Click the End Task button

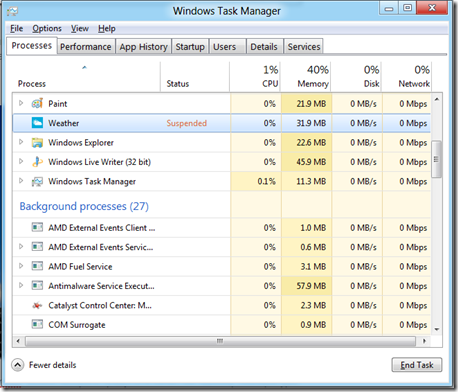coord(417,365)
